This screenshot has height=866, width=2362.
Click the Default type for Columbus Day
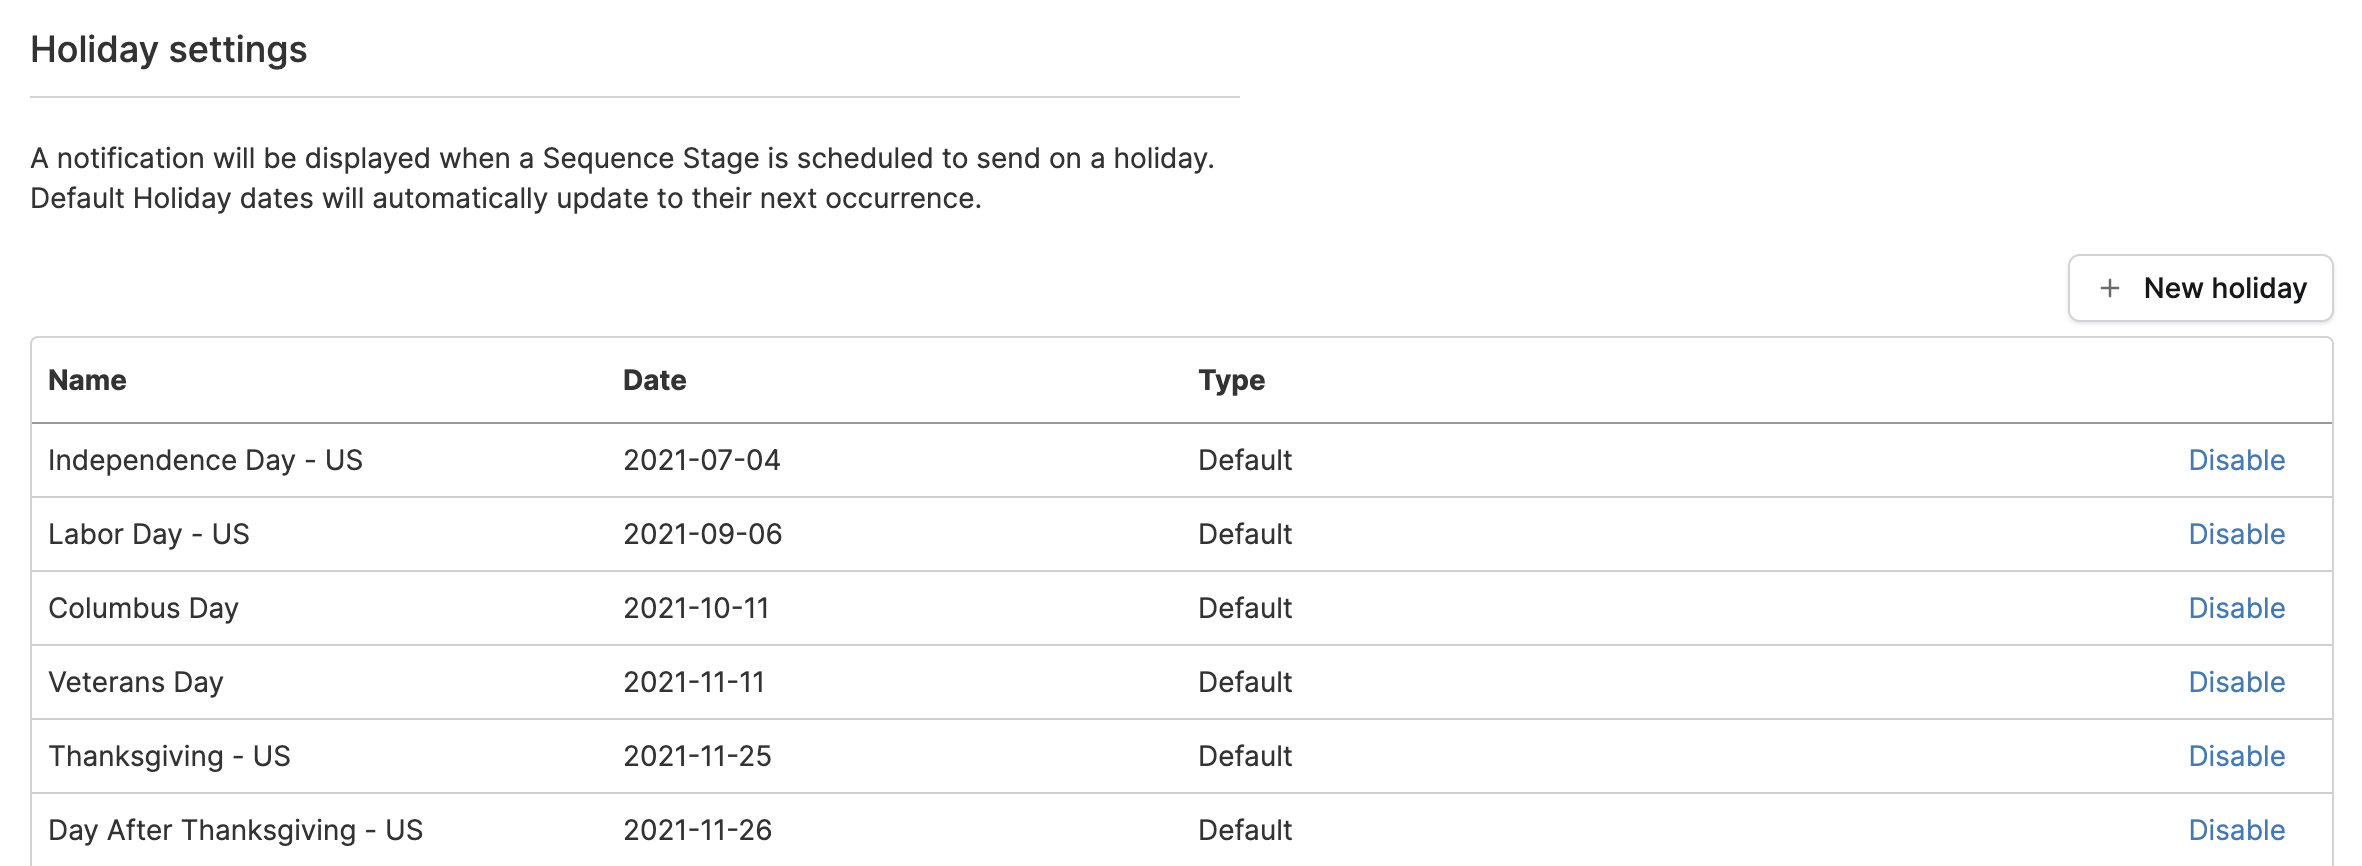(x=1245, y=608)
